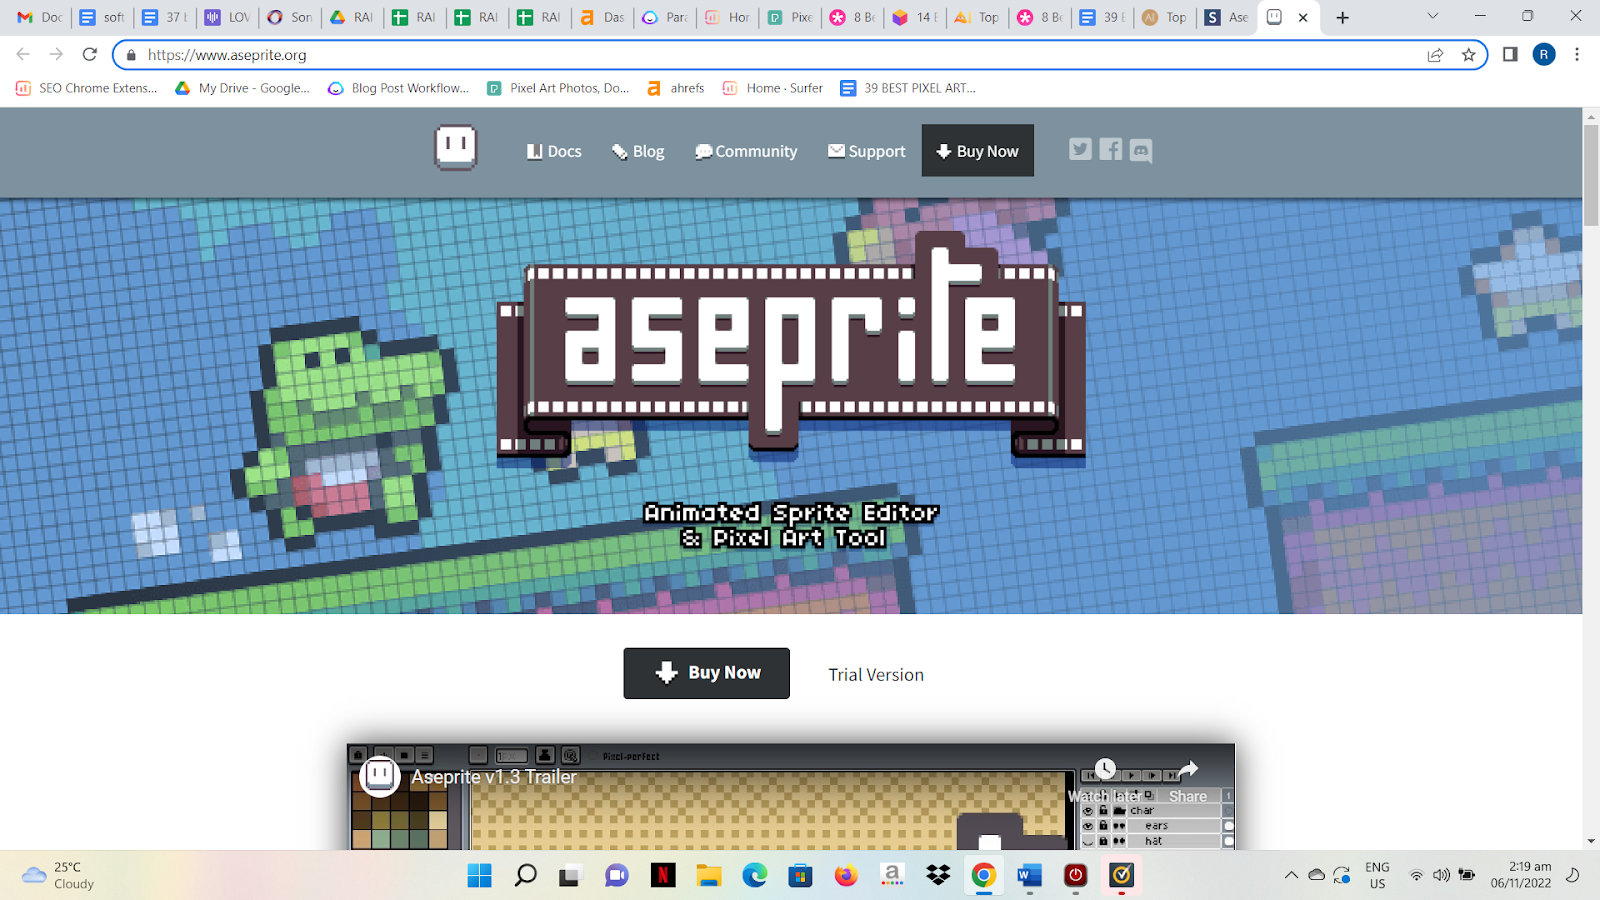Open Dropbox from the taskbar
Image resolution: width=1600 pixels, height=900 pixels.
(938, 876)
